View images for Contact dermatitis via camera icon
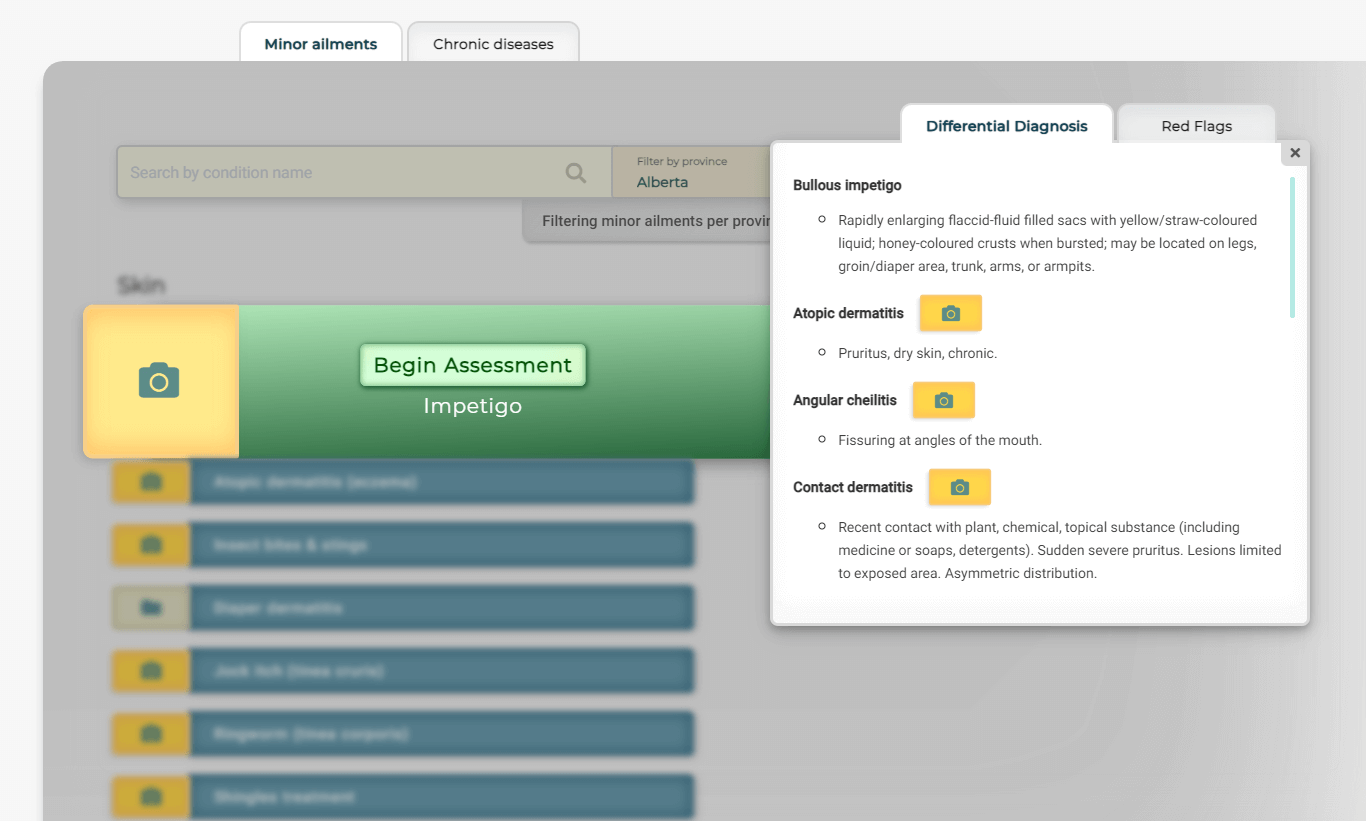 (959, 487)
